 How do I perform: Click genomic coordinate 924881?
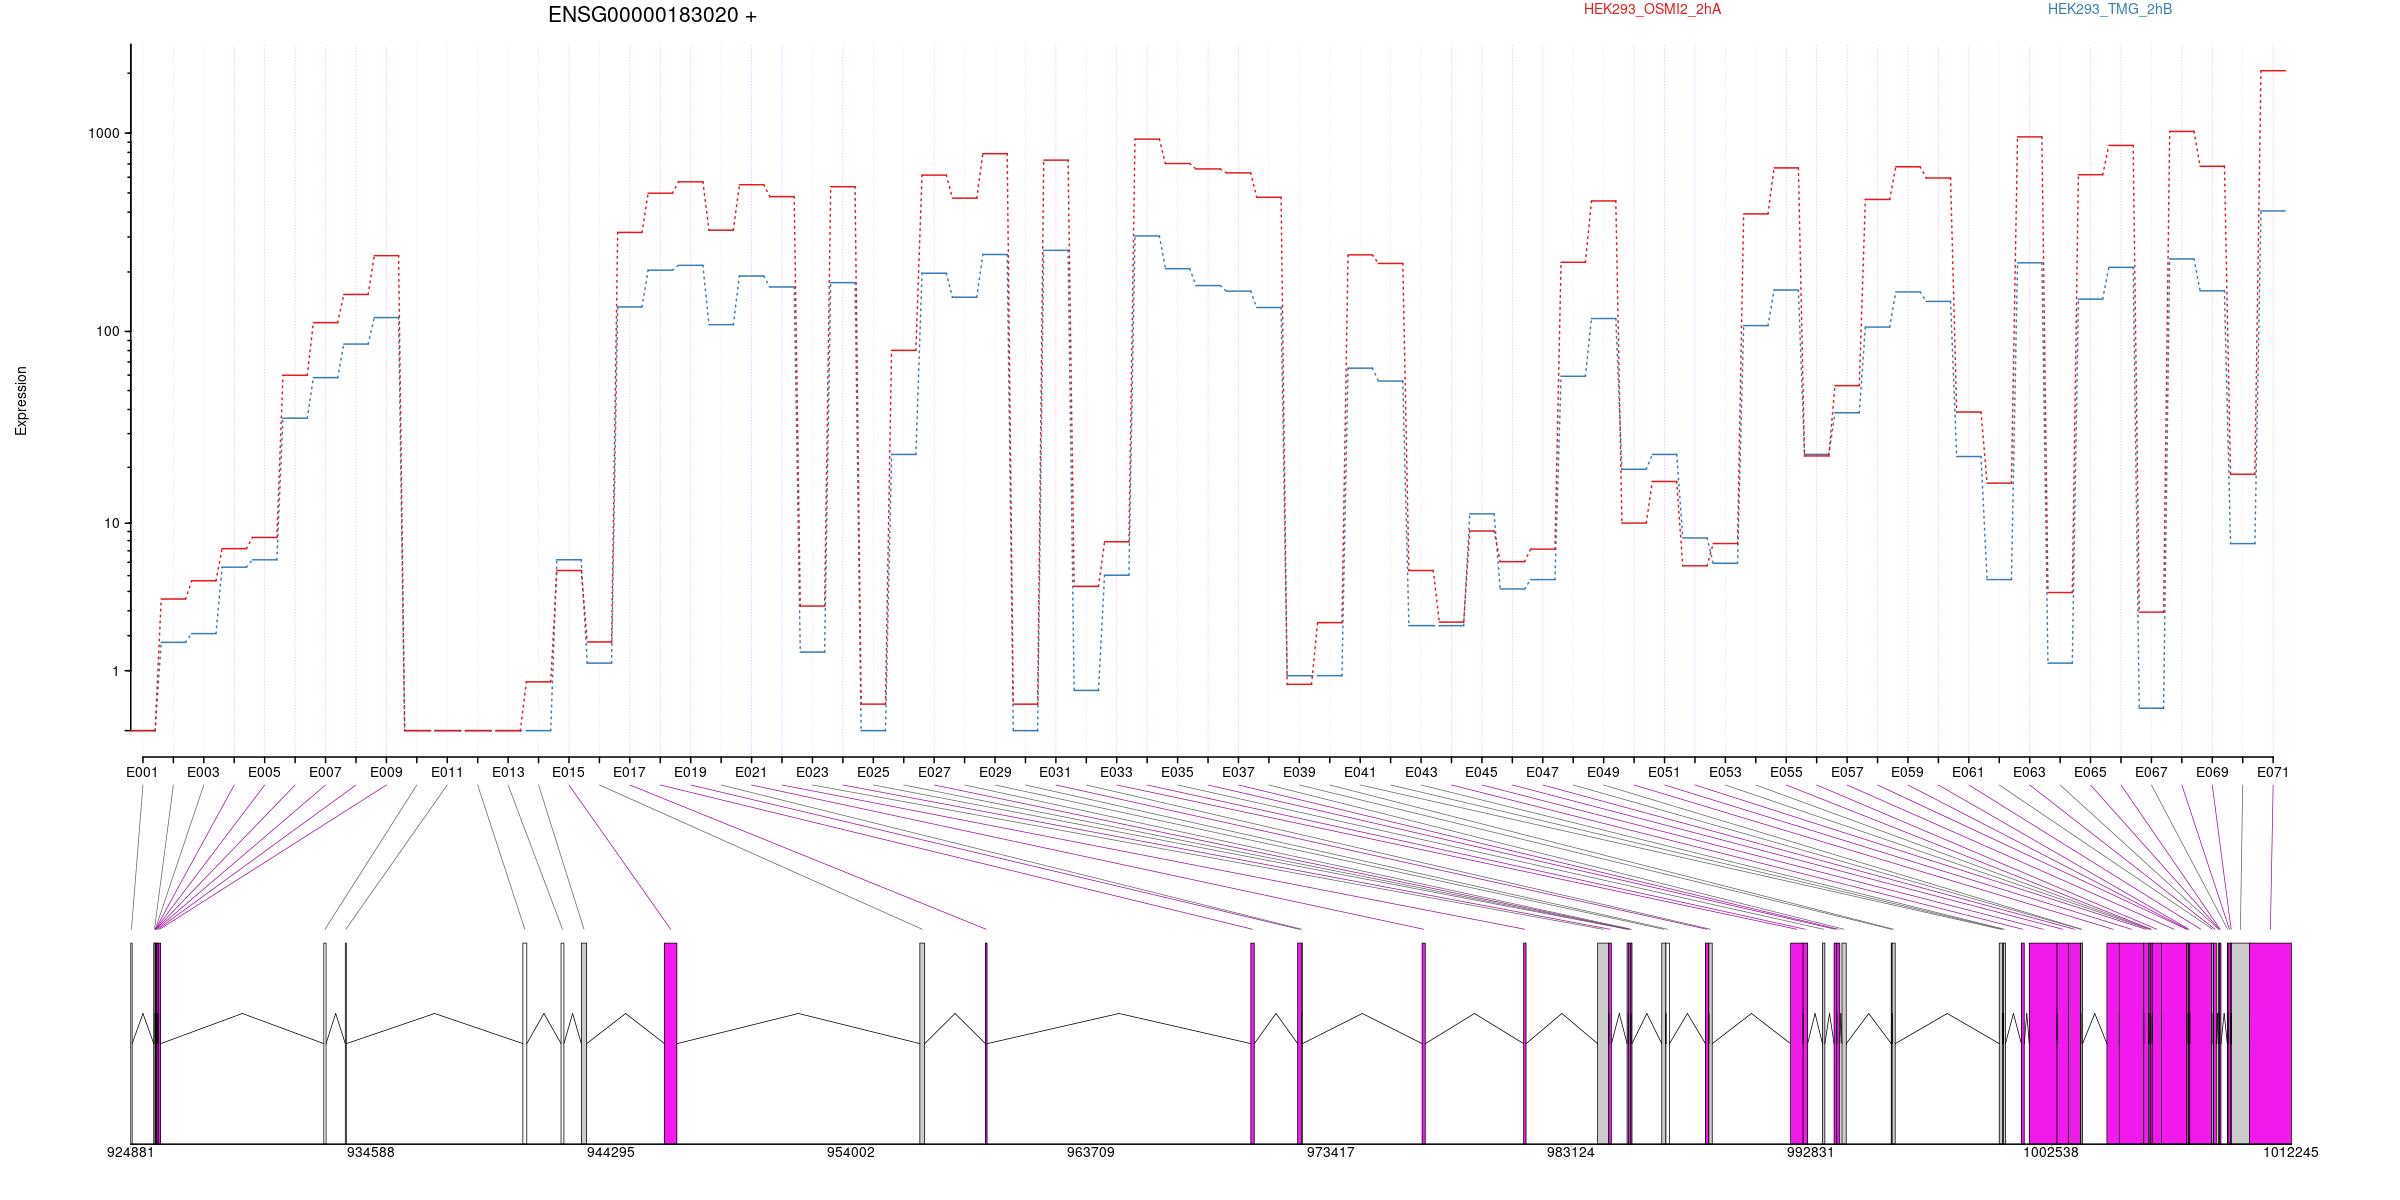pos(131,1152)
